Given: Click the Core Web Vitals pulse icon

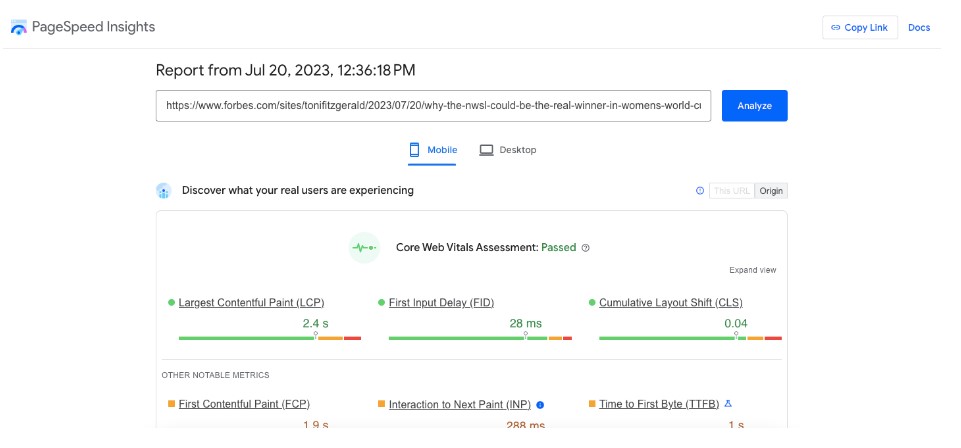Looking at the screenshot, I should tap(364, 247).
